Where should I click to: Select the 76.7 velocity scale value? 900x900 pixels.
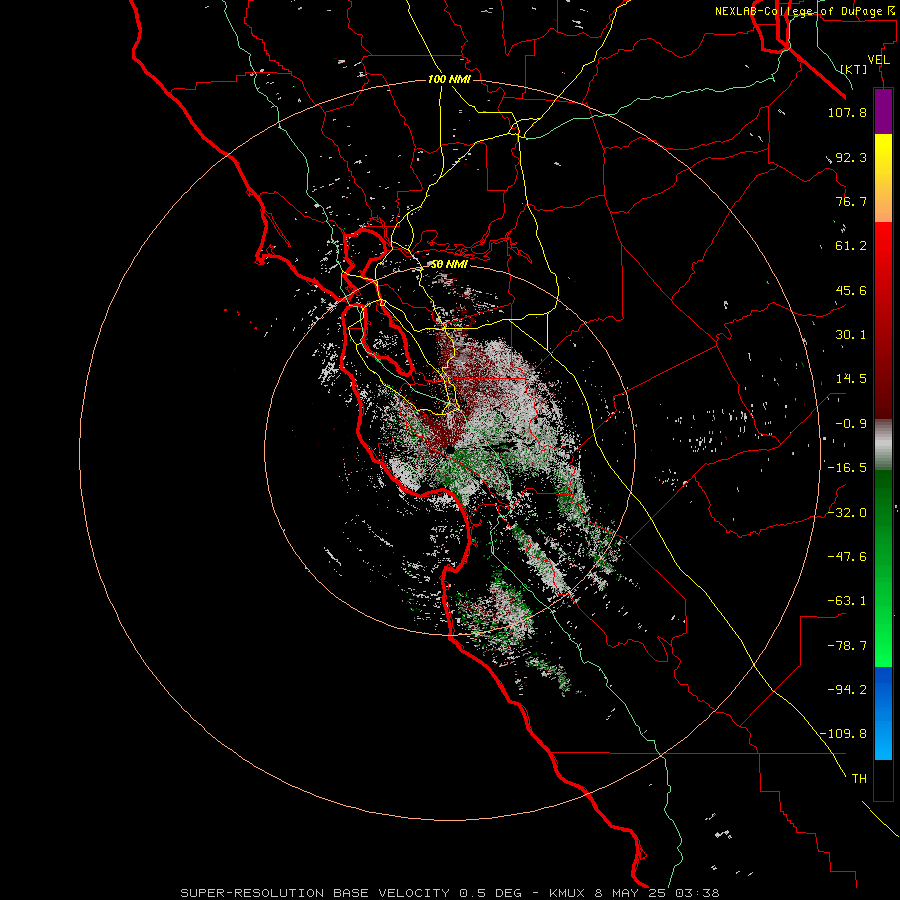tap(851, 201)
